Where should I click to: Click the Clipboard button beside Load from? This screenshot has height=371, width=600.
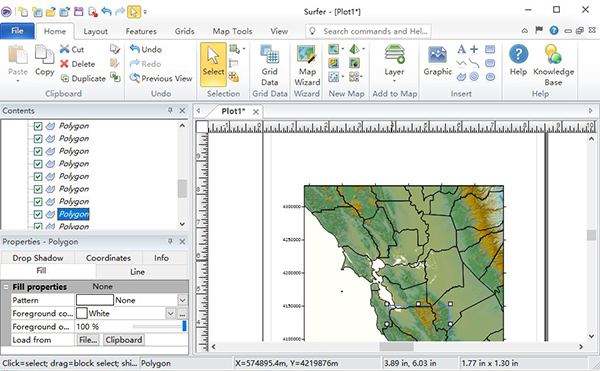[124, 340]
